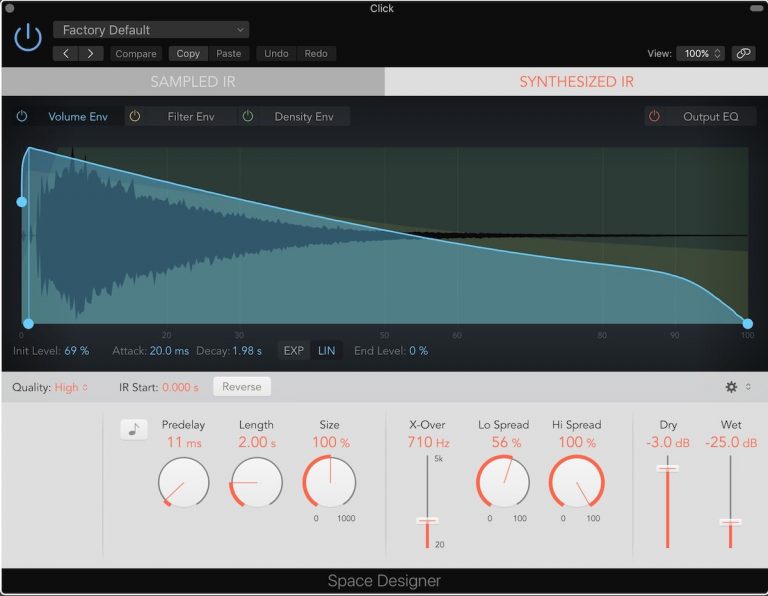Click the Reverse button
The height and width of the screenshot is (596, 768).
(241, 387)
